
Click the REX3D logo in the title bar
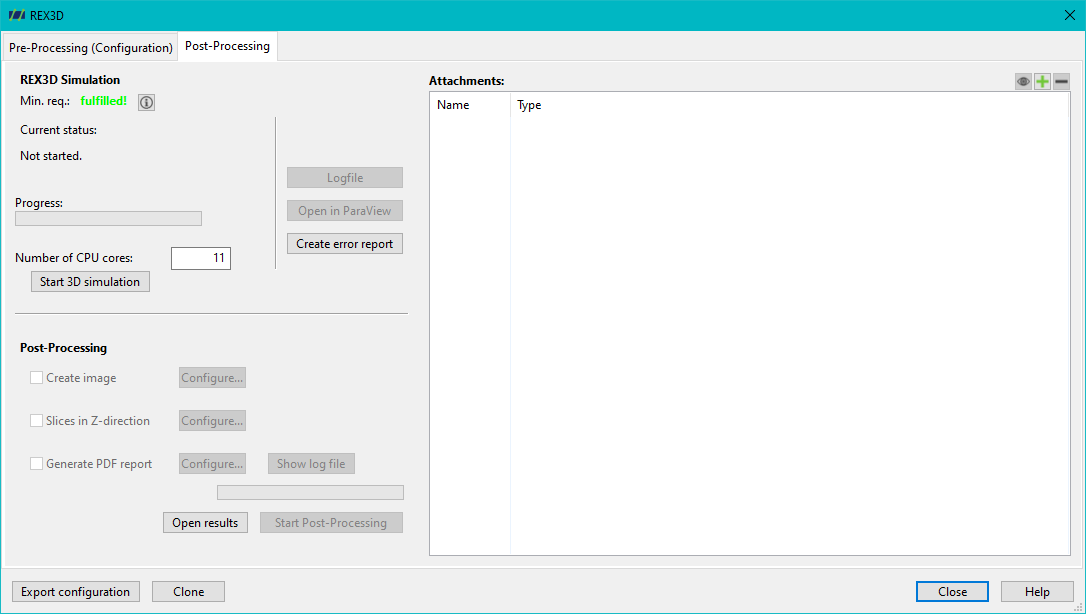[x=17, y=15]
